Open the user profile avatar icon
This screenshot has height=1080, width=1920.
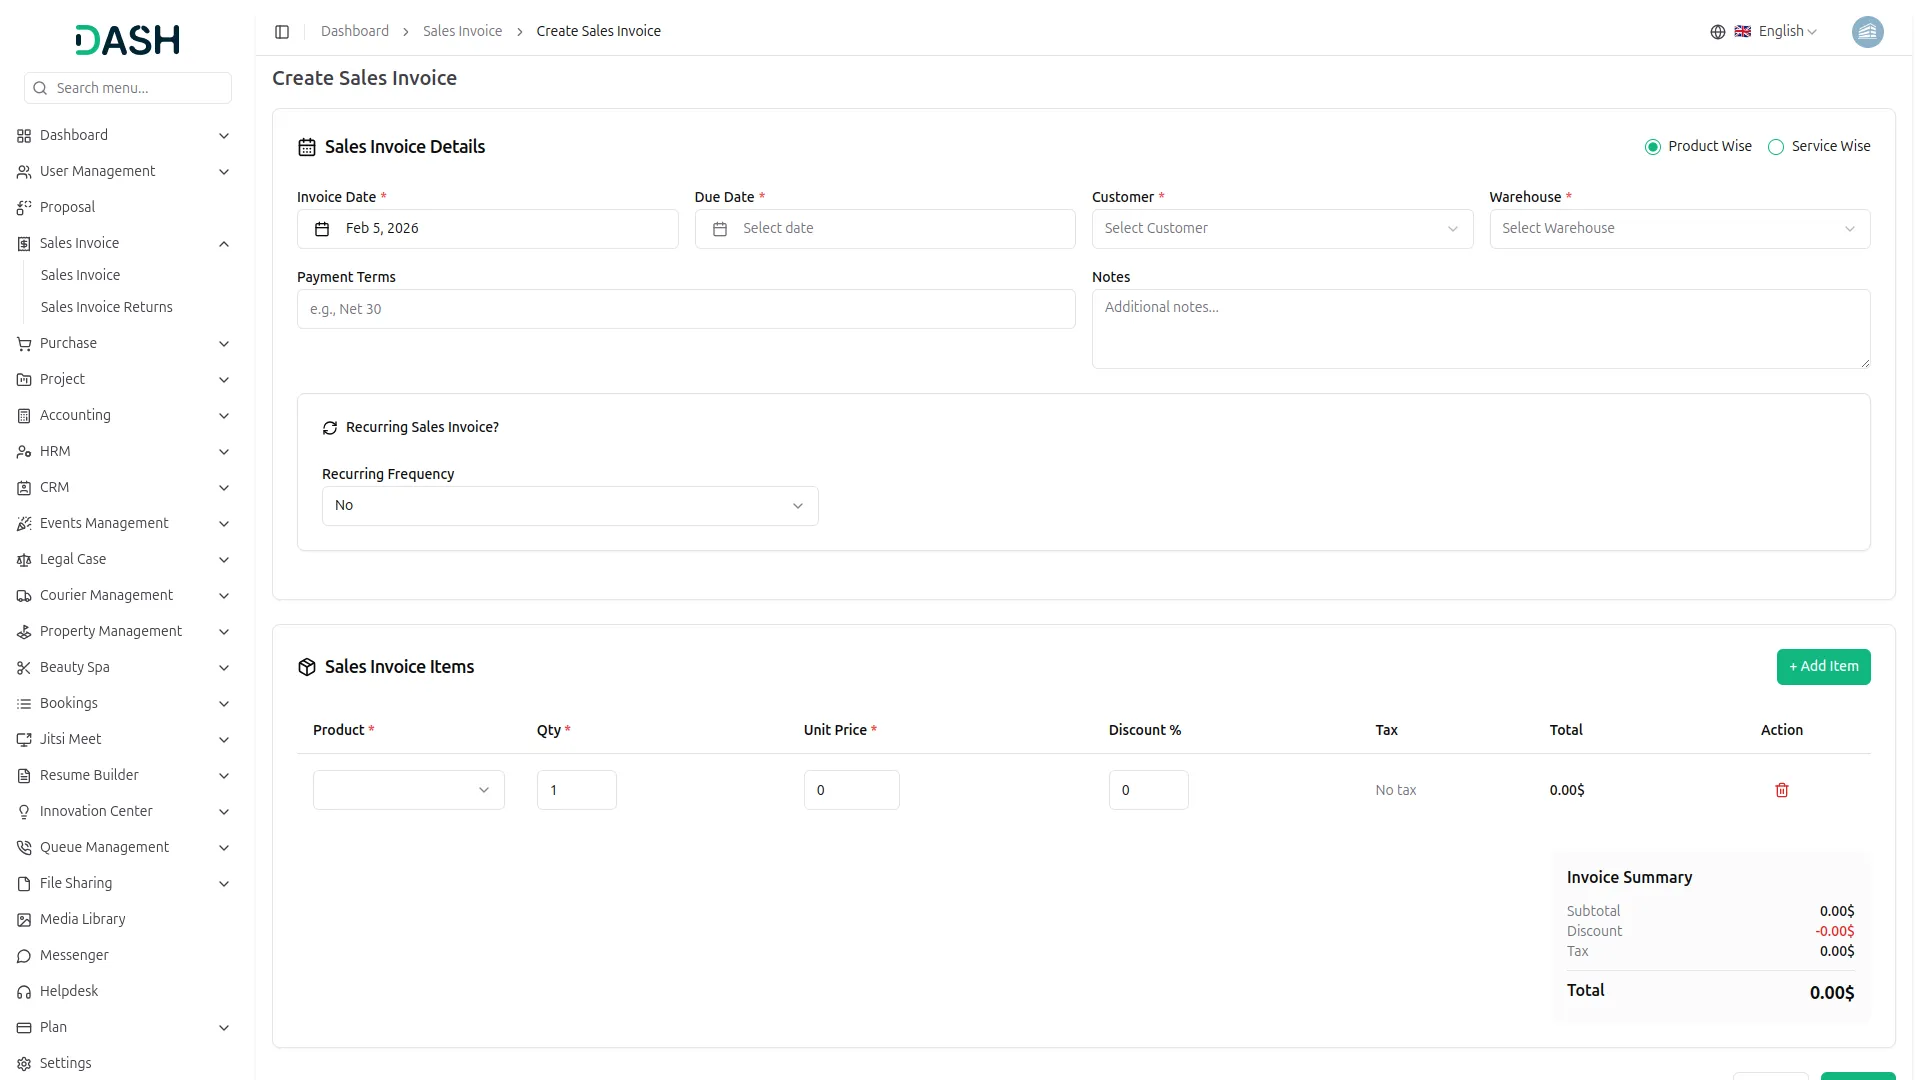pos(1868,32)
